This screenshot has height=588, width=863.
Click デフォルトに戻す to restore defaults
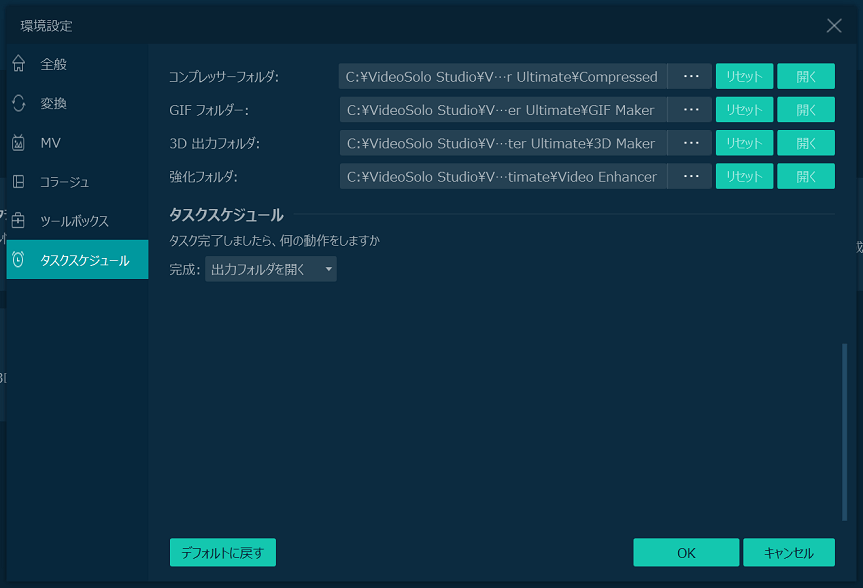(x=222, y=551)
